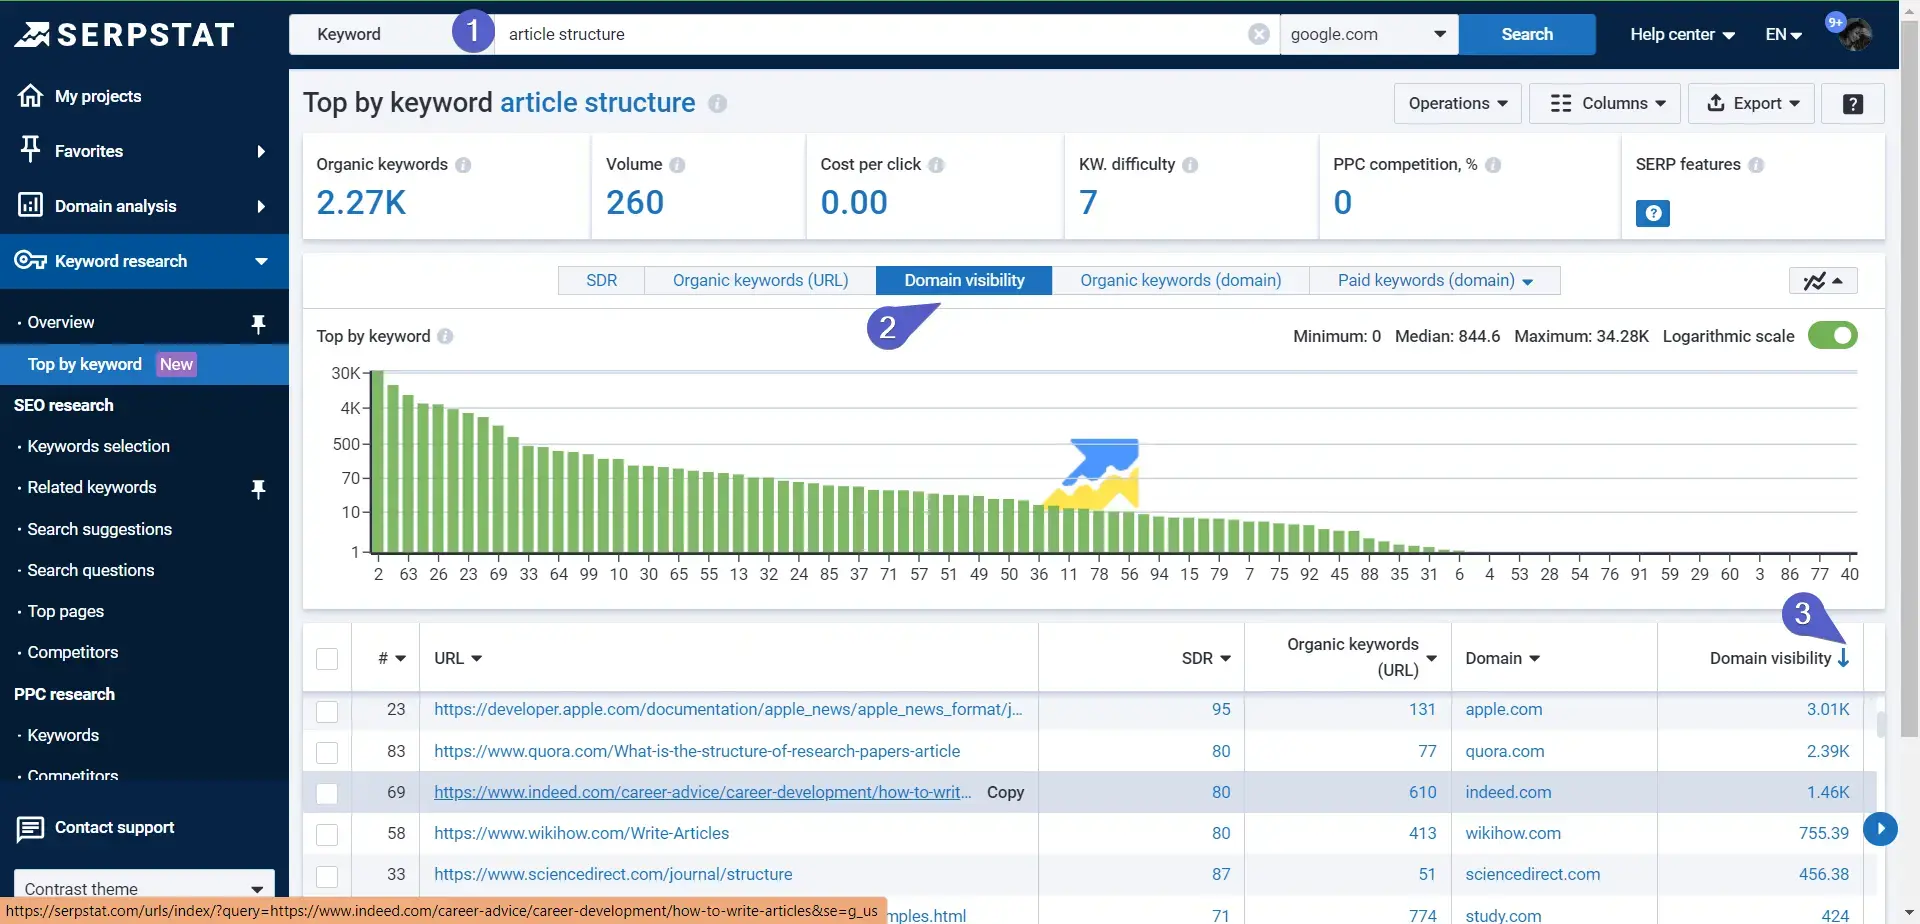Screen dimensions: 1920x924
Task: Check the indeed.com row checkbox
Action: click(327, 794)
